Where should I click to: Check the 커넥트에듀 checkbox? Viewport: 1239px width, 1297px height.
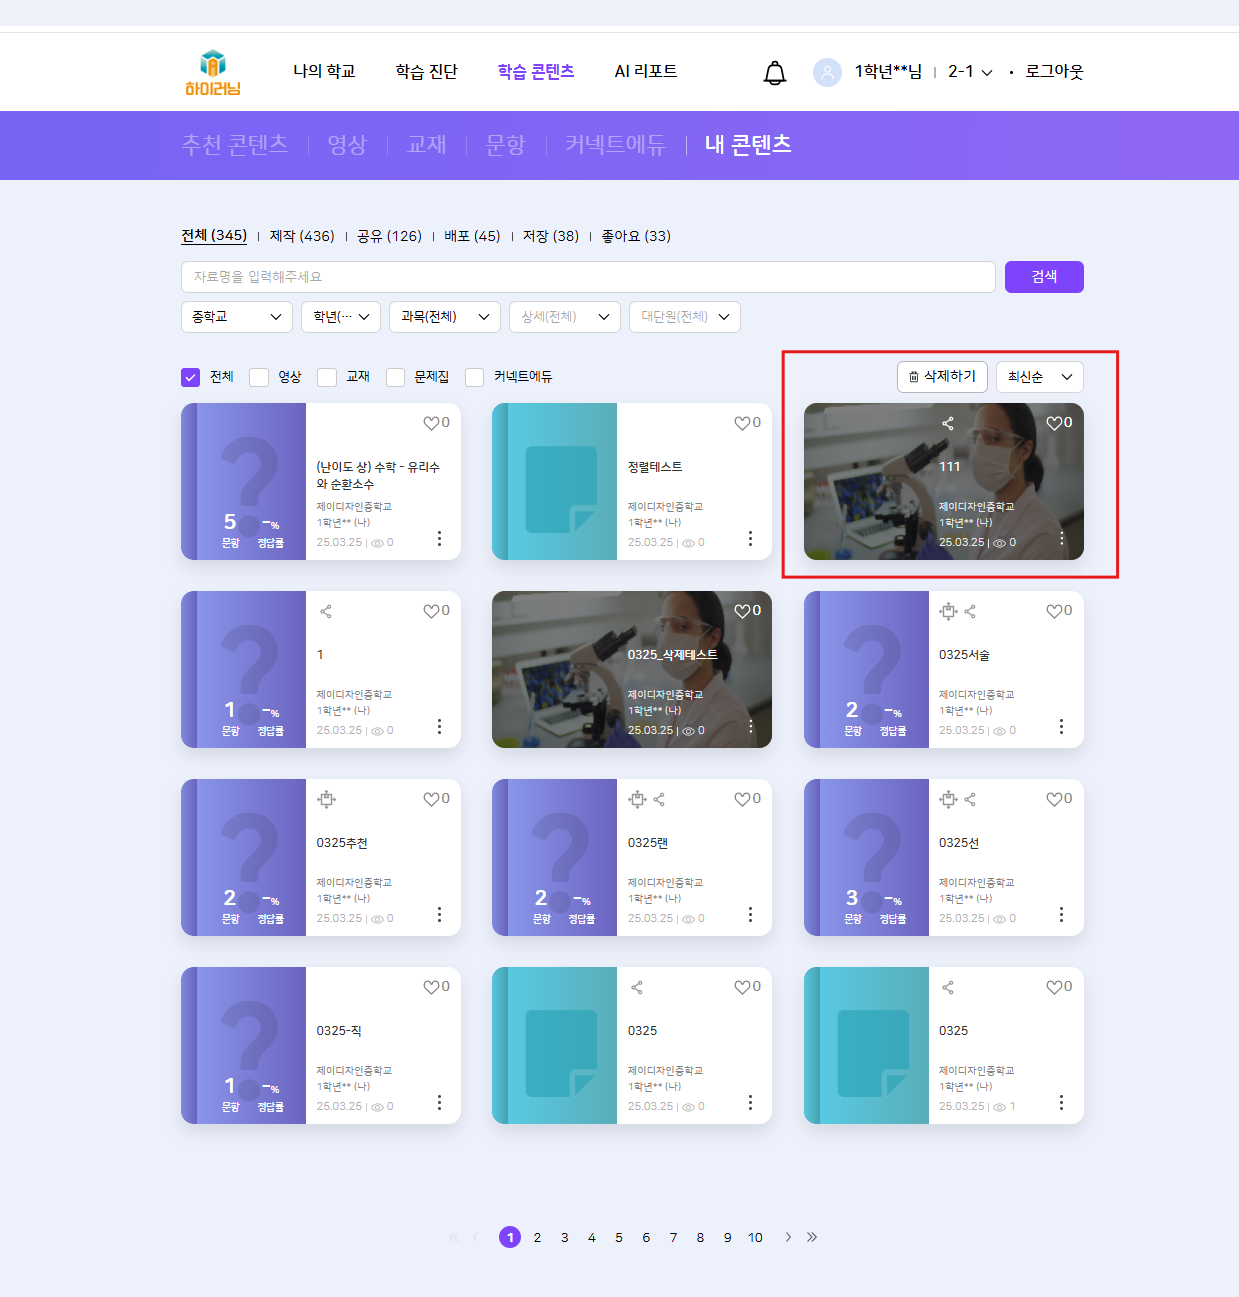(x=475, y=377)
